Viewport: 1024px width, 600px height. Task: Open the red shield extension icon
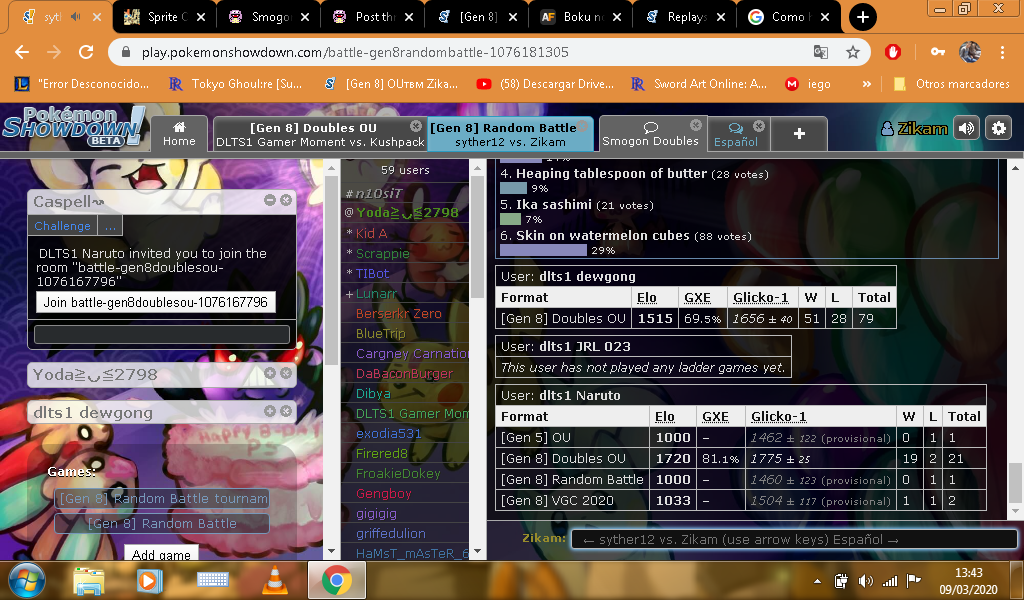893,52
